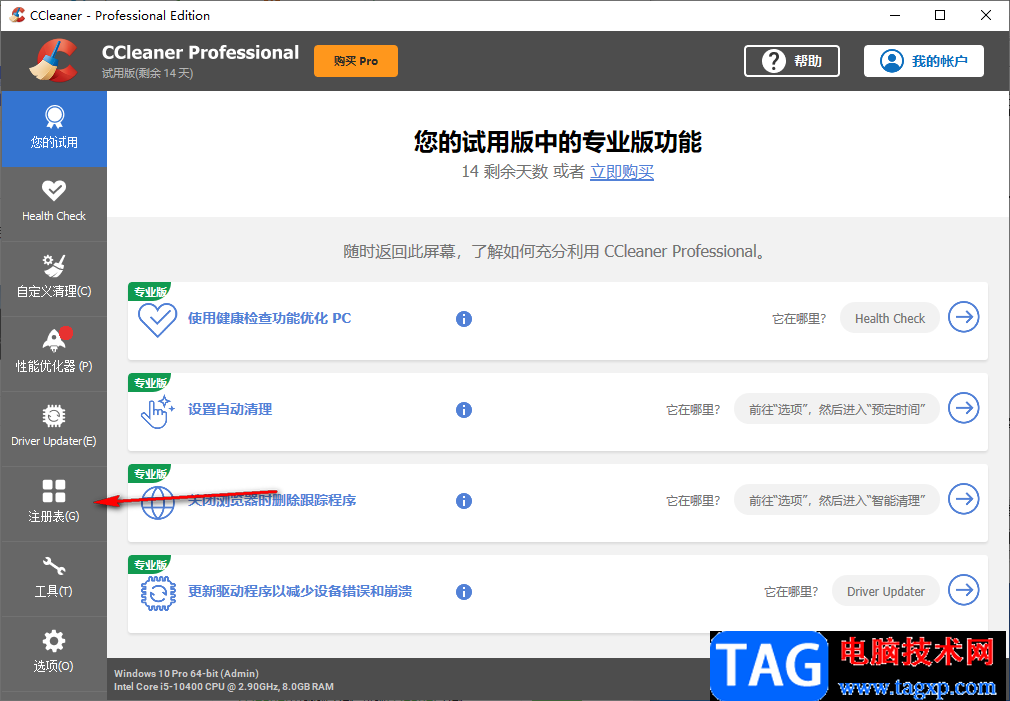Switch to the 您的试用 tab

pyautogui.click(x=54, y=129)
